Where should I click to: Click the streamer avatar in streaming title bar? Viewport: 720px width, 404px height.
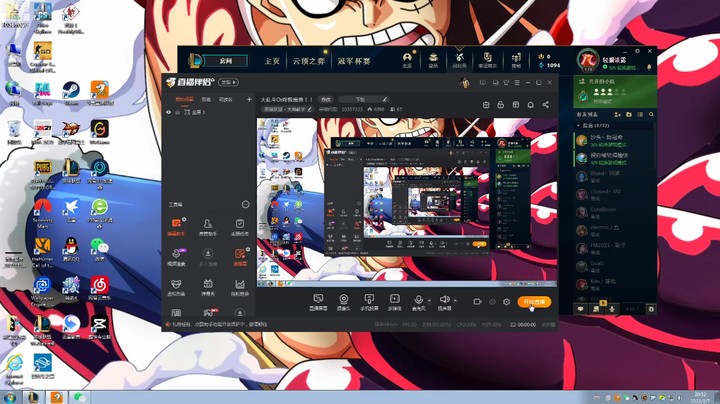465,83
